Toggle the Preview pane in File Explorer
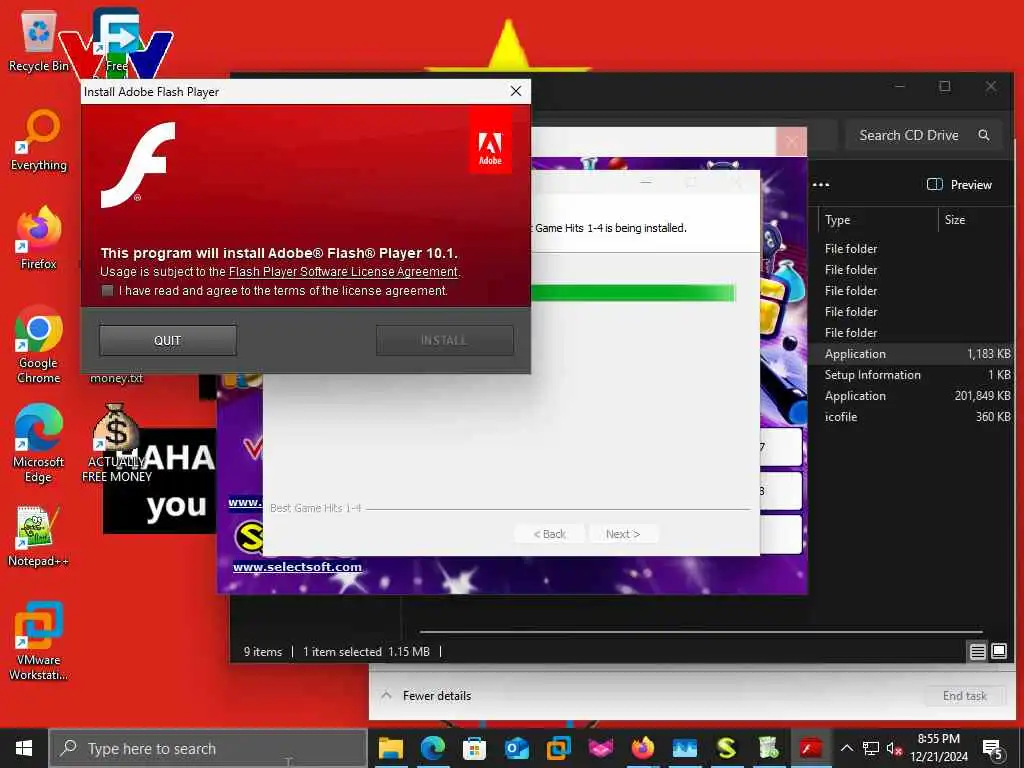 point(959,185)
